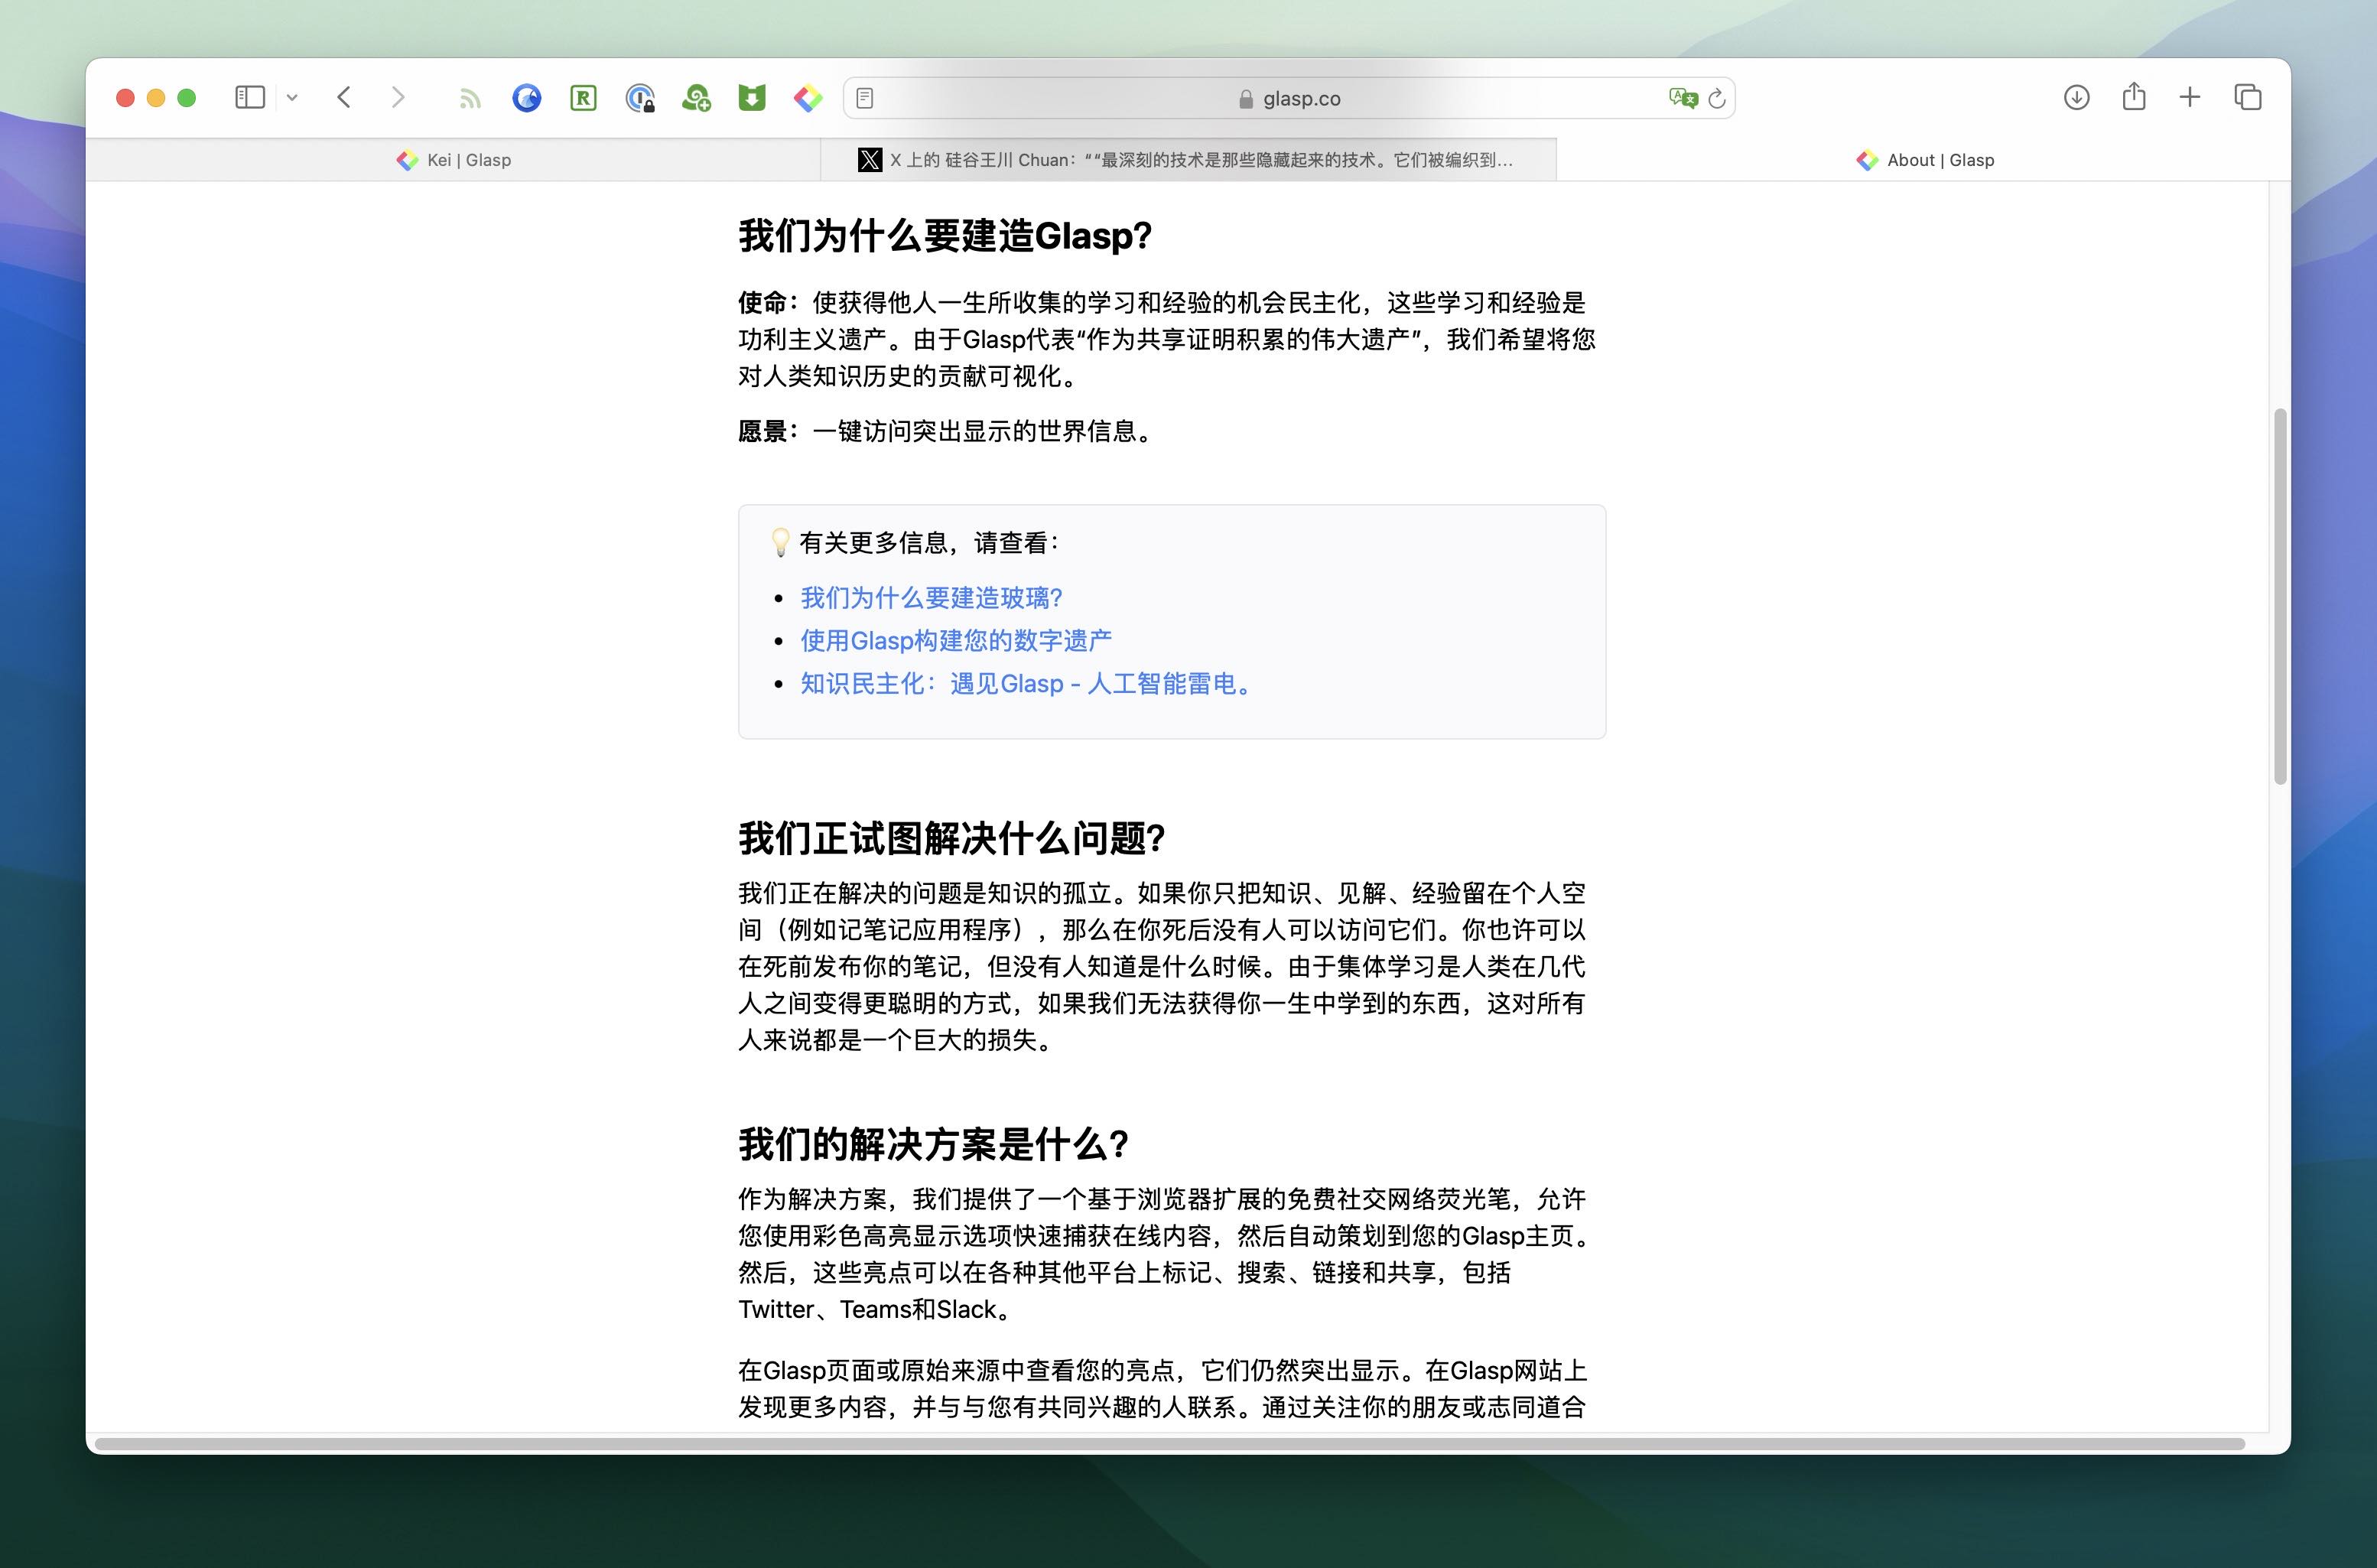Screen dimensions: 2377x1568
Task: Click the green download shield extension icon
Action: pos(752,98)
